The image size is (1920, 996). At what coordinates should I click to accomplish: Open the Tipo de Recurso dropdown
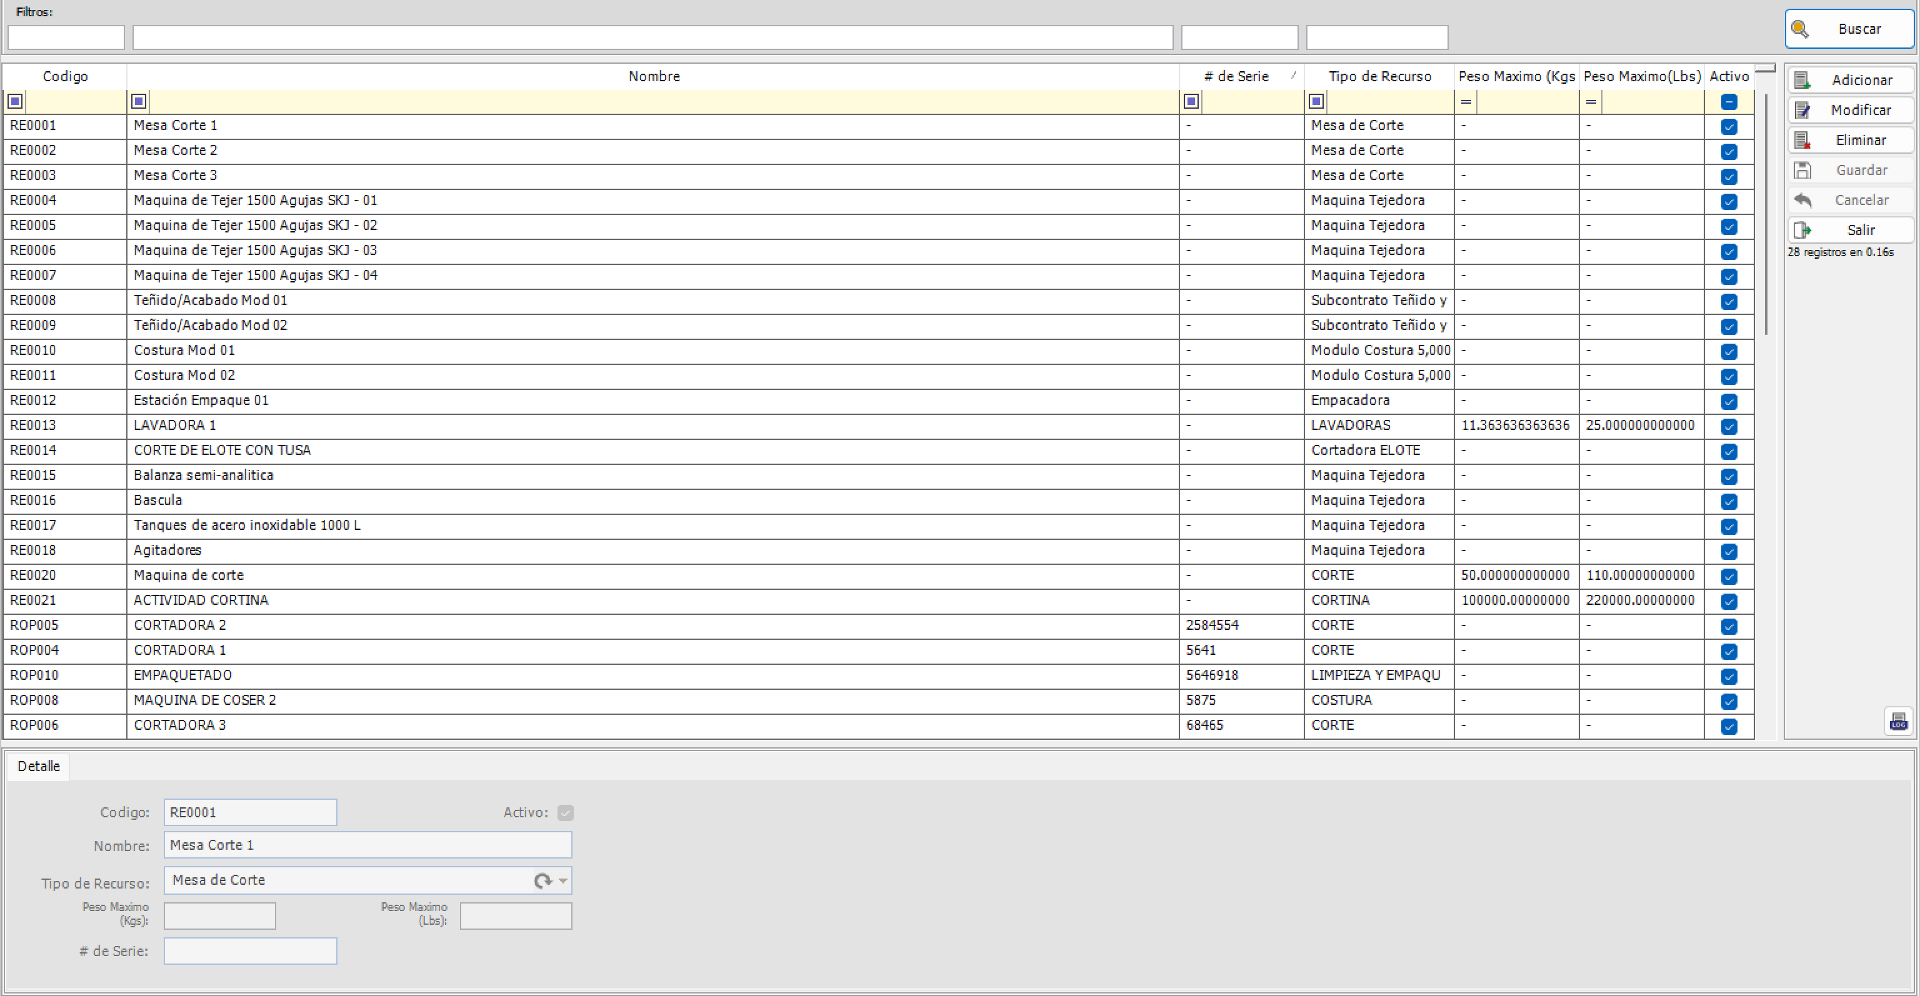(x=561, y=880)
